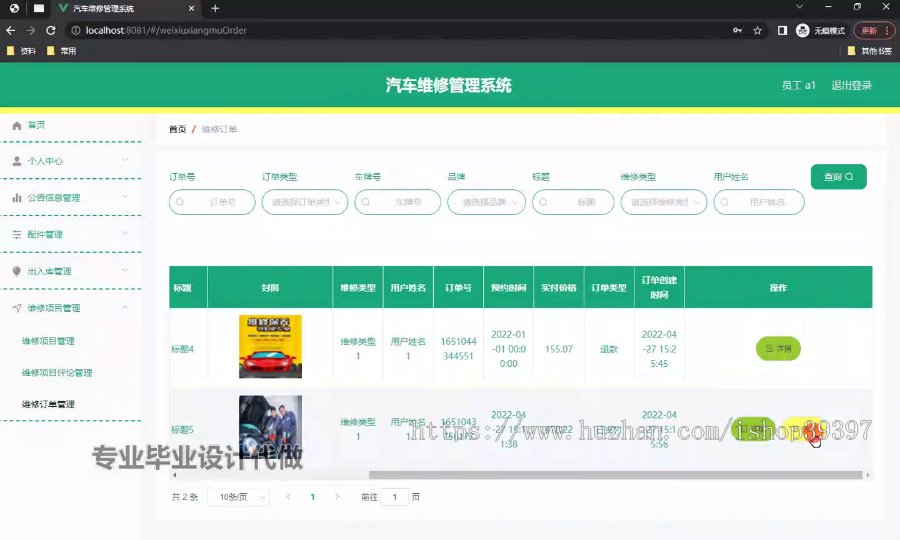This screenshot has height=540, width=900.
Task: Open the 标题5 mechanics cover thumbnail
Action: pos(270,426)
